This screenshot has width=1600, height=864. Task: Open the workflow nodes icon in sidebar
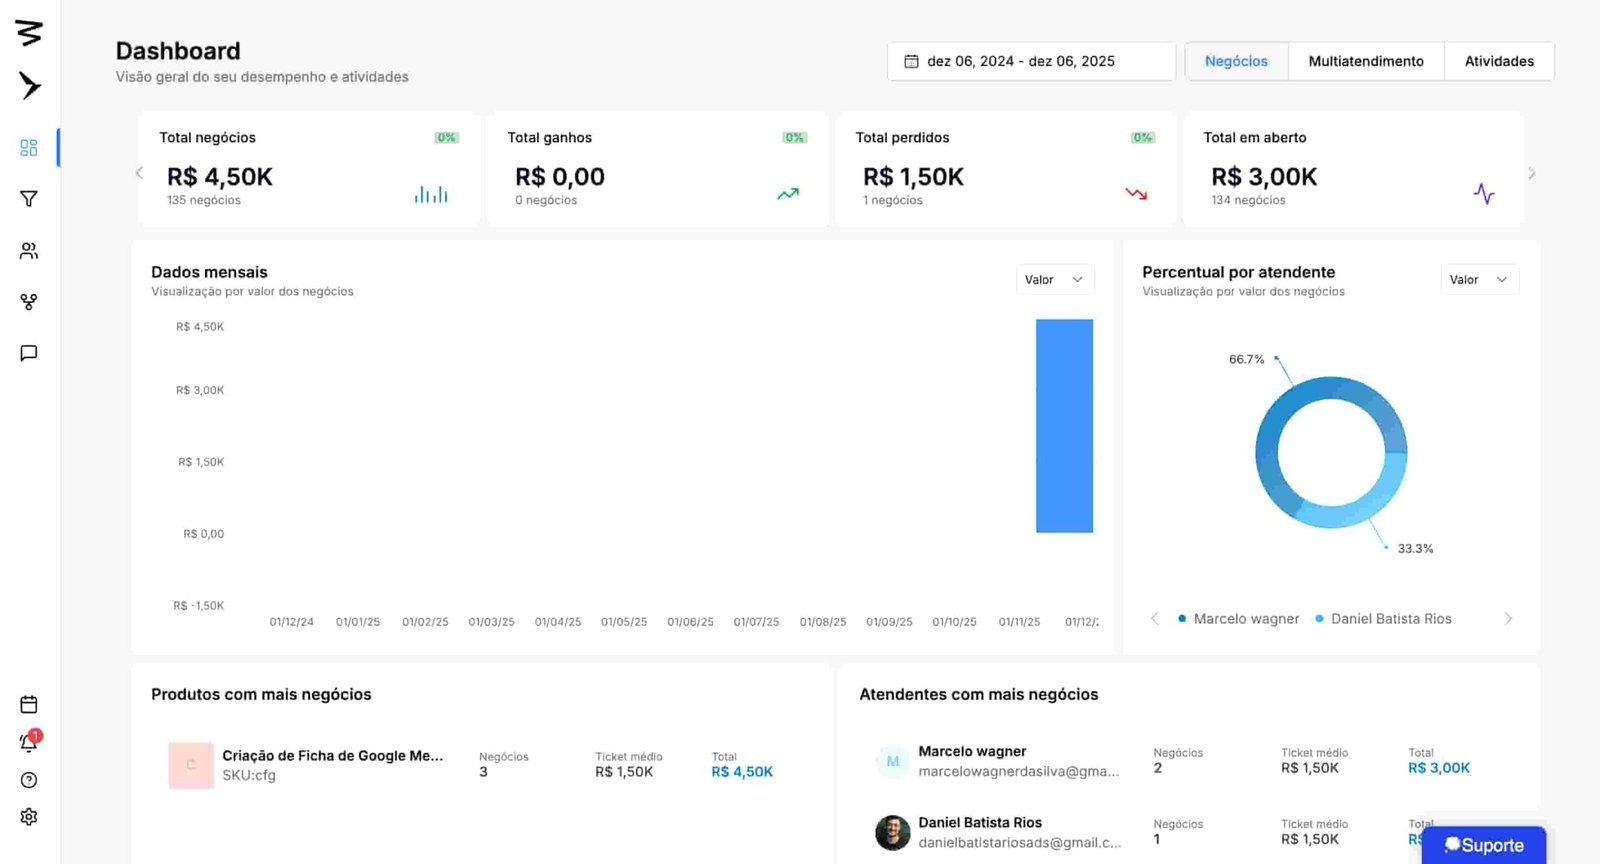(x=29, y=302)
